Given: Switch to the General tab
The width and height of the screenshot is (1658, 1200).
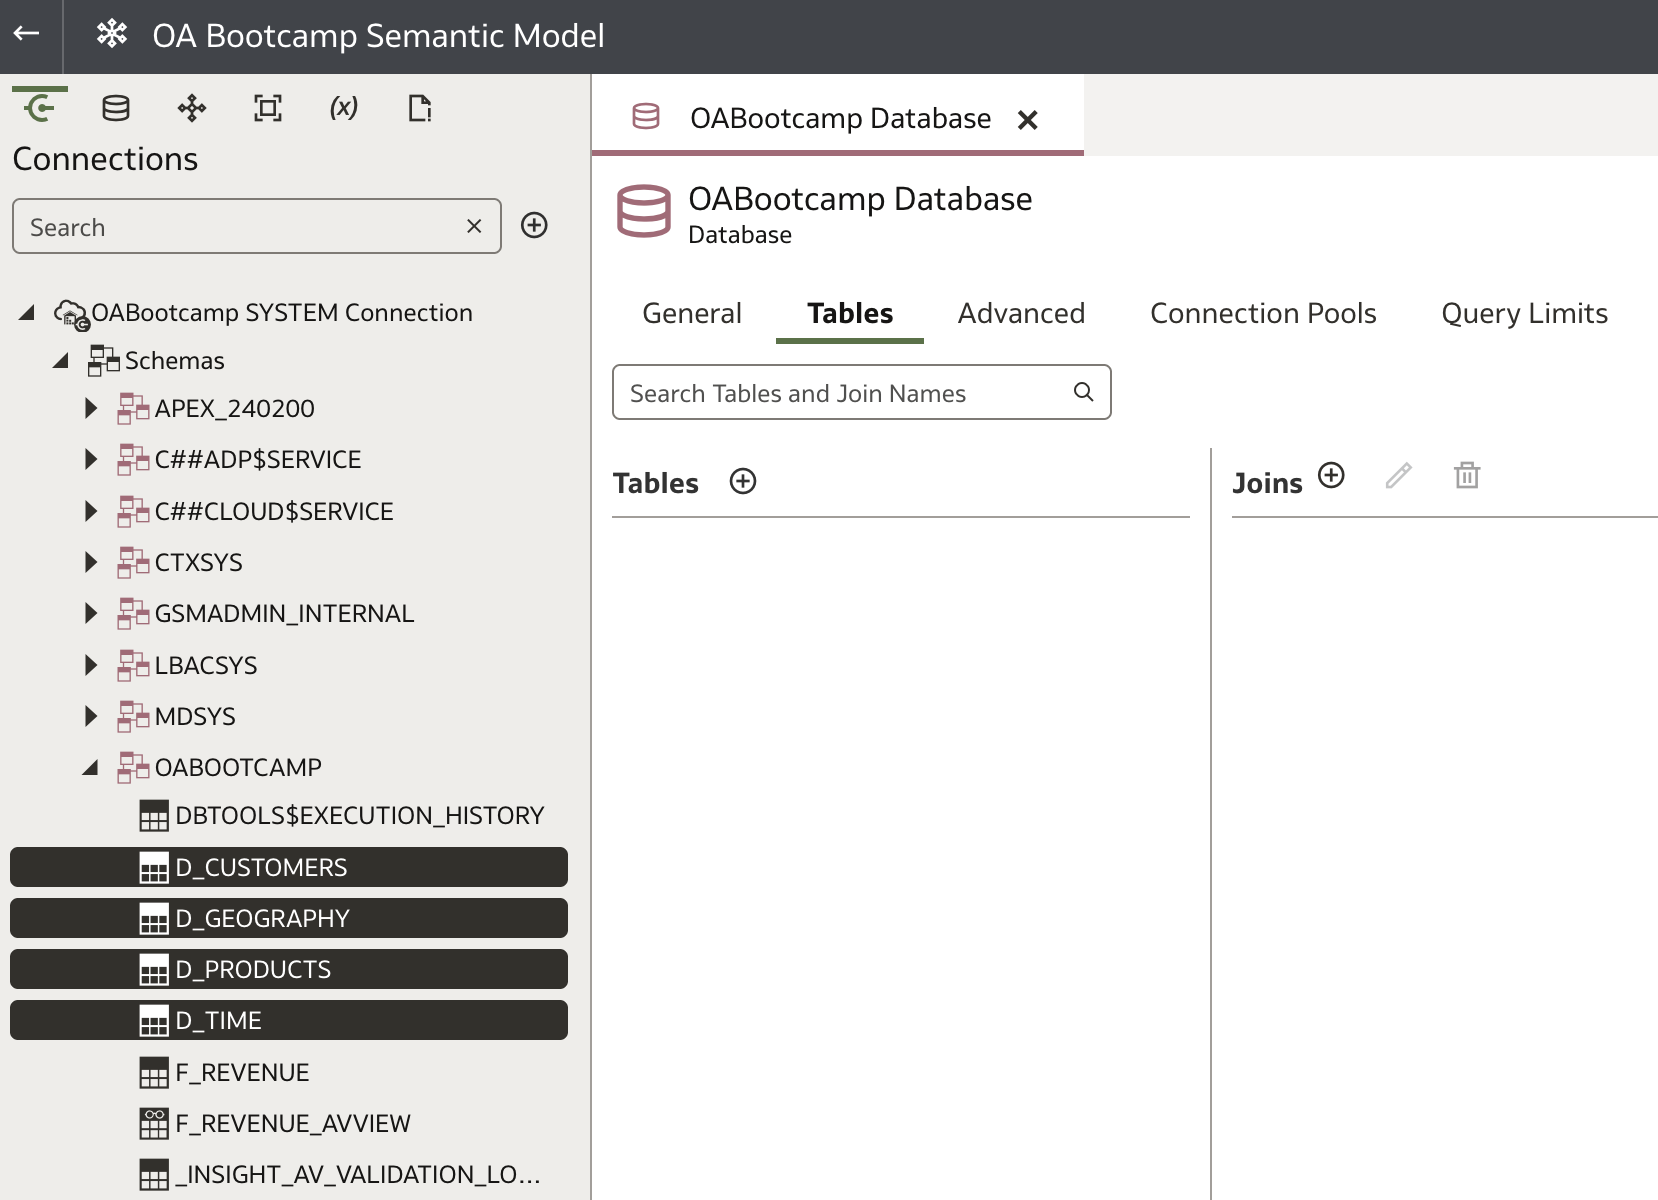Looking at the screenshot, I should pyautogui.click(x=692, y=314).
